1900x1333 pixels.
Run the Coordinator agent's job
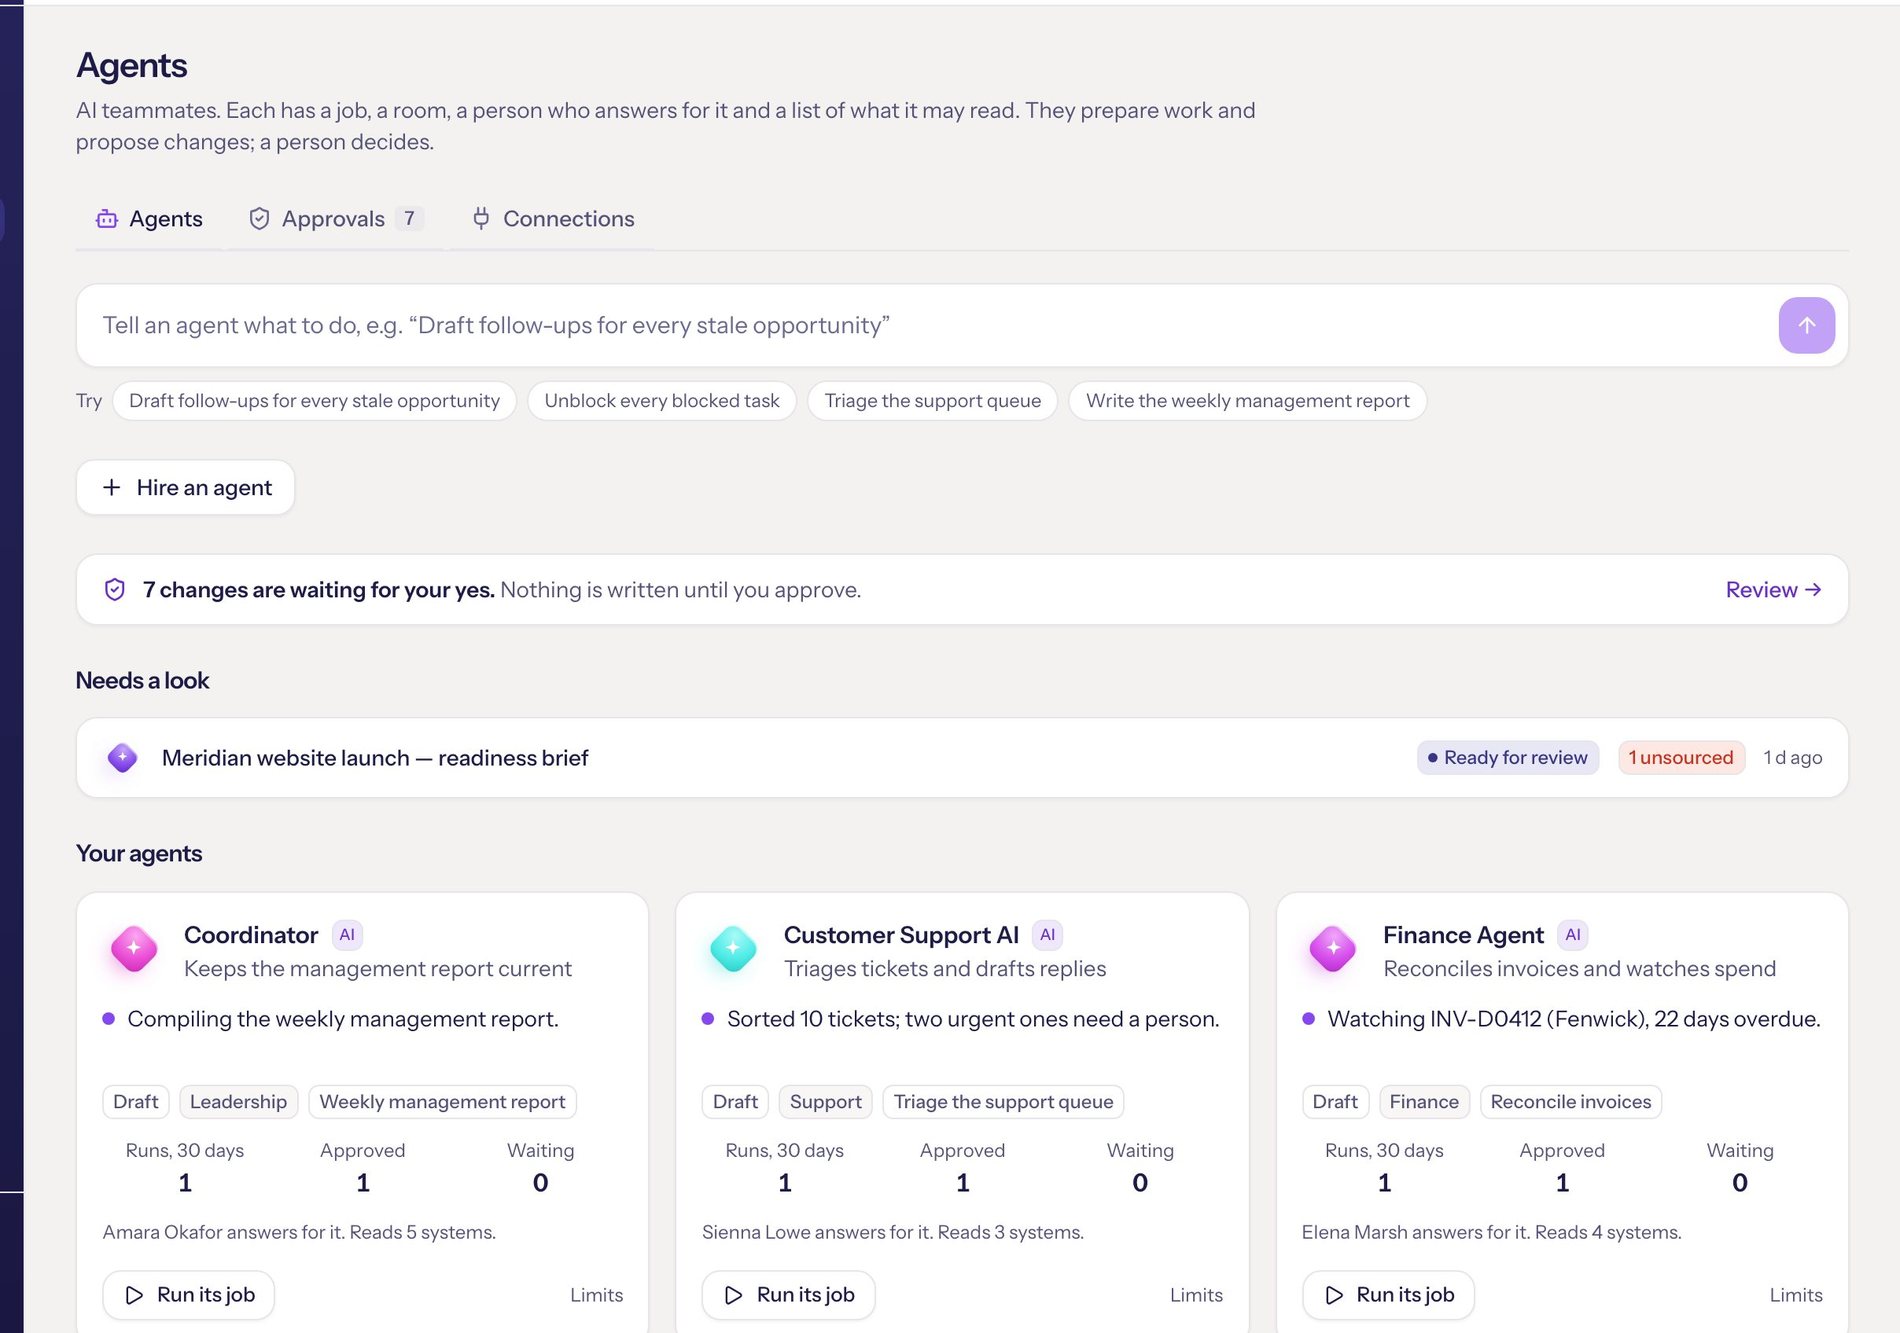189,1295
